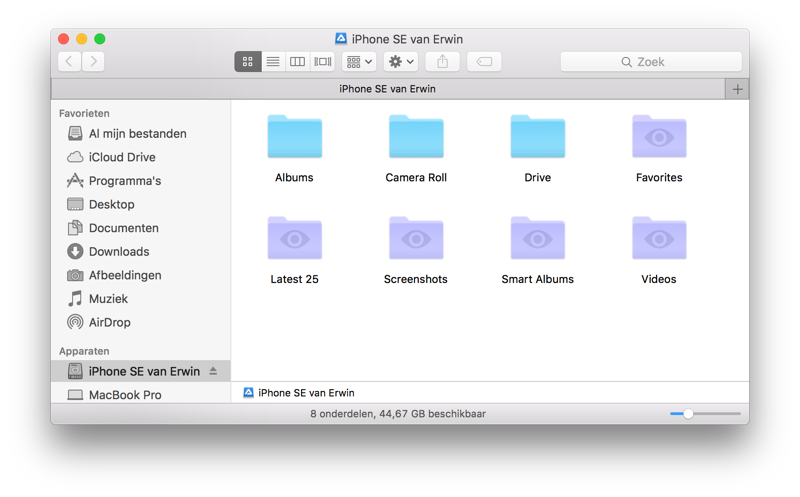The width and height of the screenshot is (800, 497).
Task: Open Al mijn bestanden in sidebar
Action: [141, 134]
